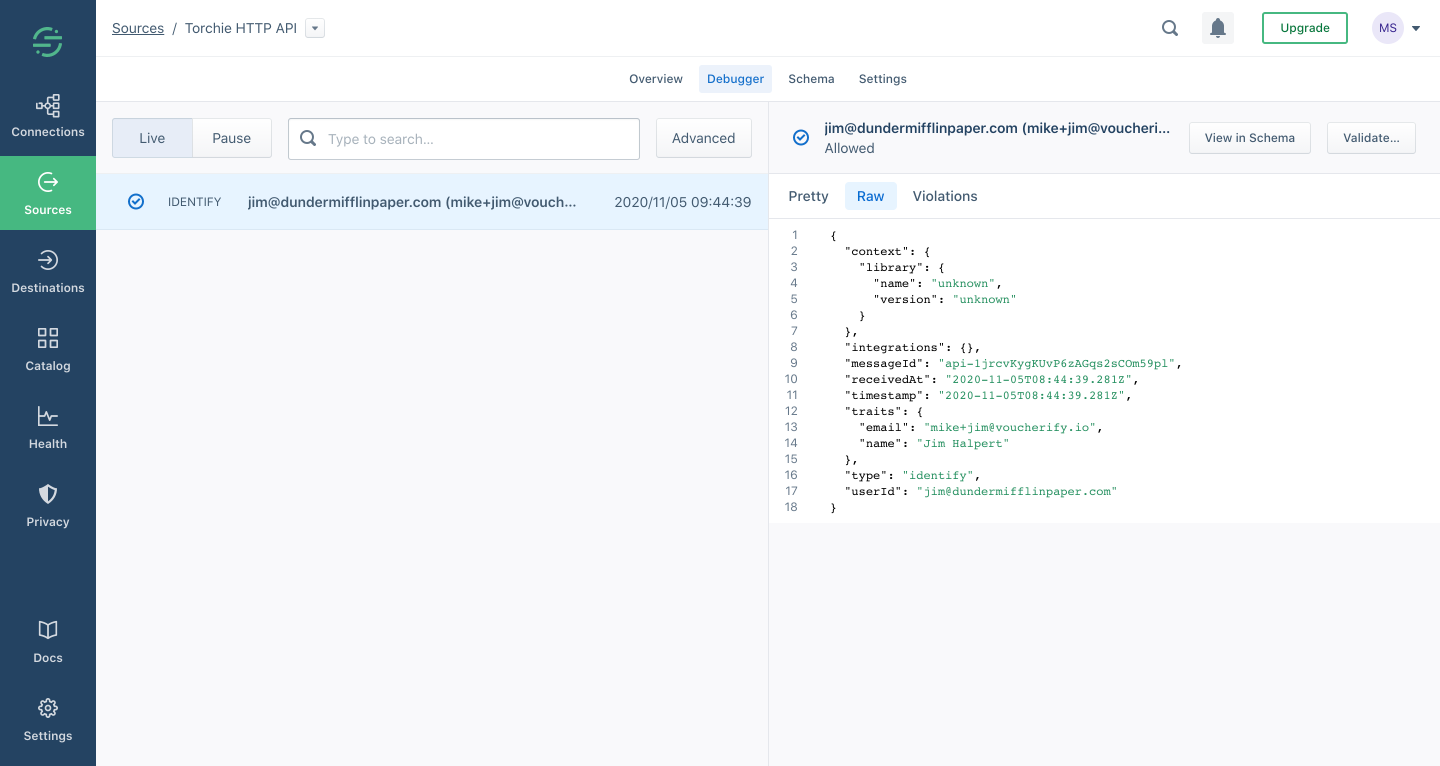This screenshot has width=1440, height=766.
Task: Select the Sources icon in sidebar
Action: pos(47,193)
